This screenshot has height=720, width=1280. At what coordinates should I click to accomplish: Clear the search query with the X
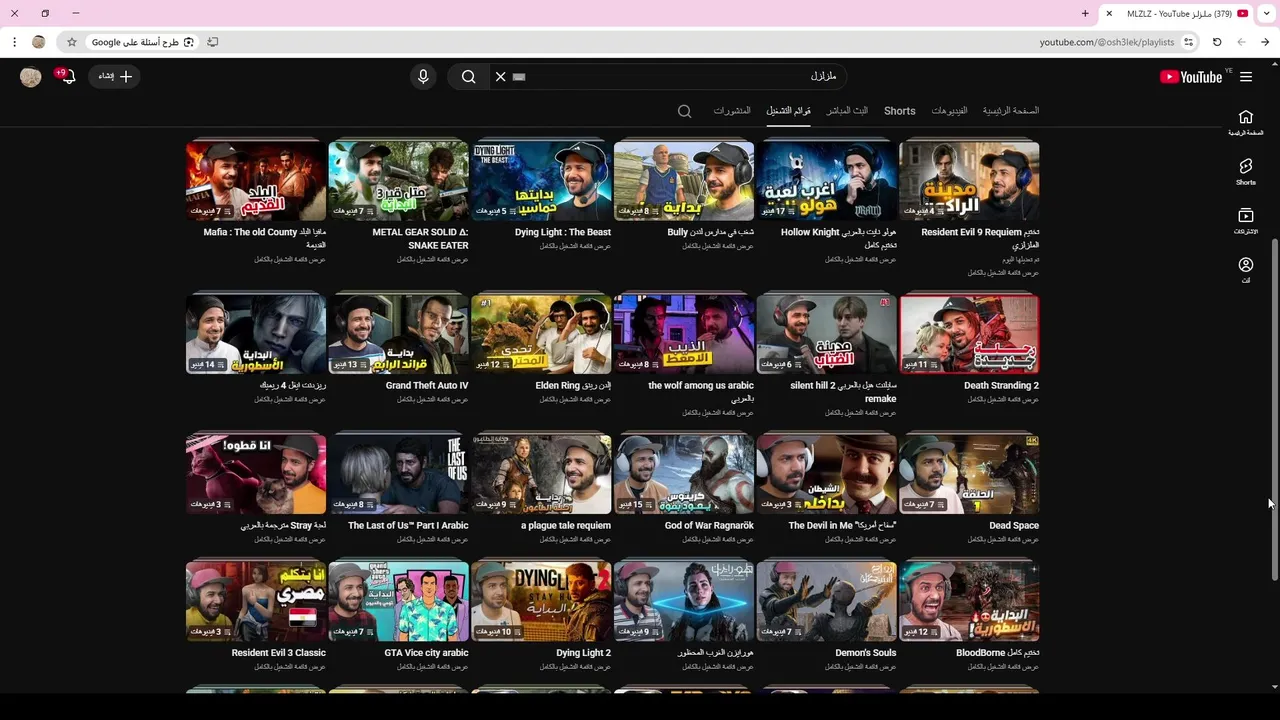[x=501, y=77]
